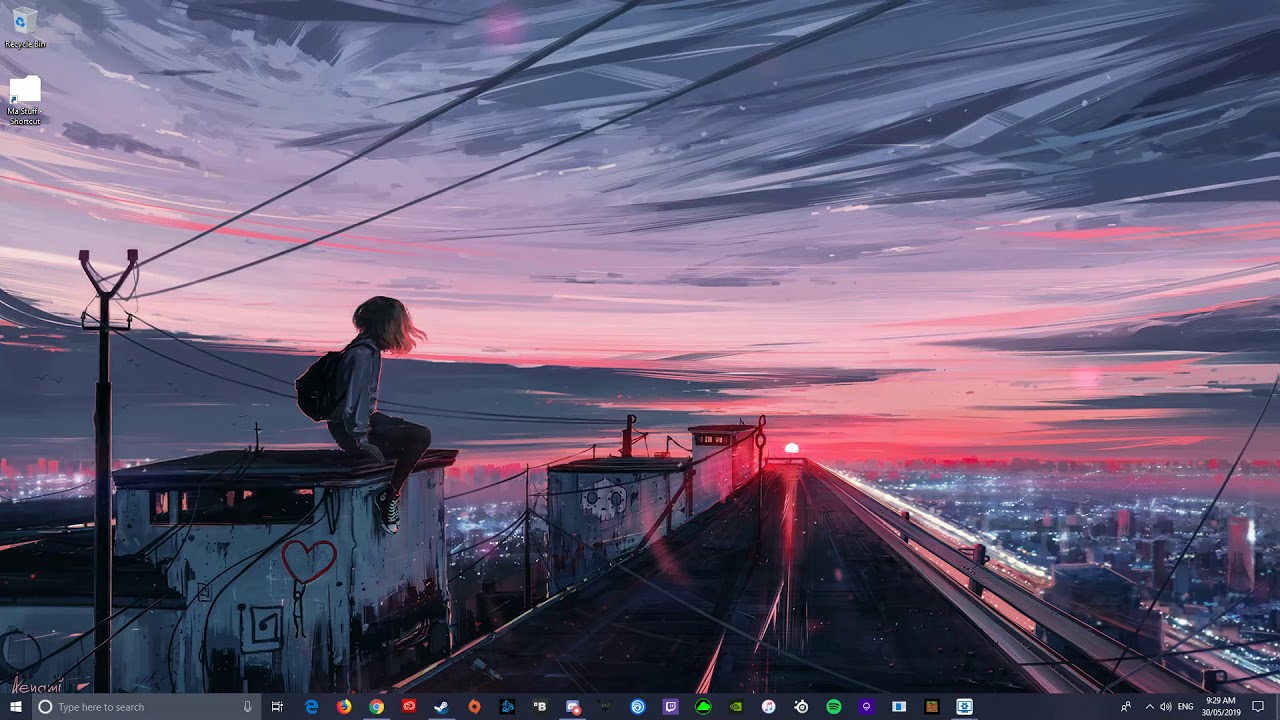Open the Recycle Bin desktop icon

click(x=25, y=27)
